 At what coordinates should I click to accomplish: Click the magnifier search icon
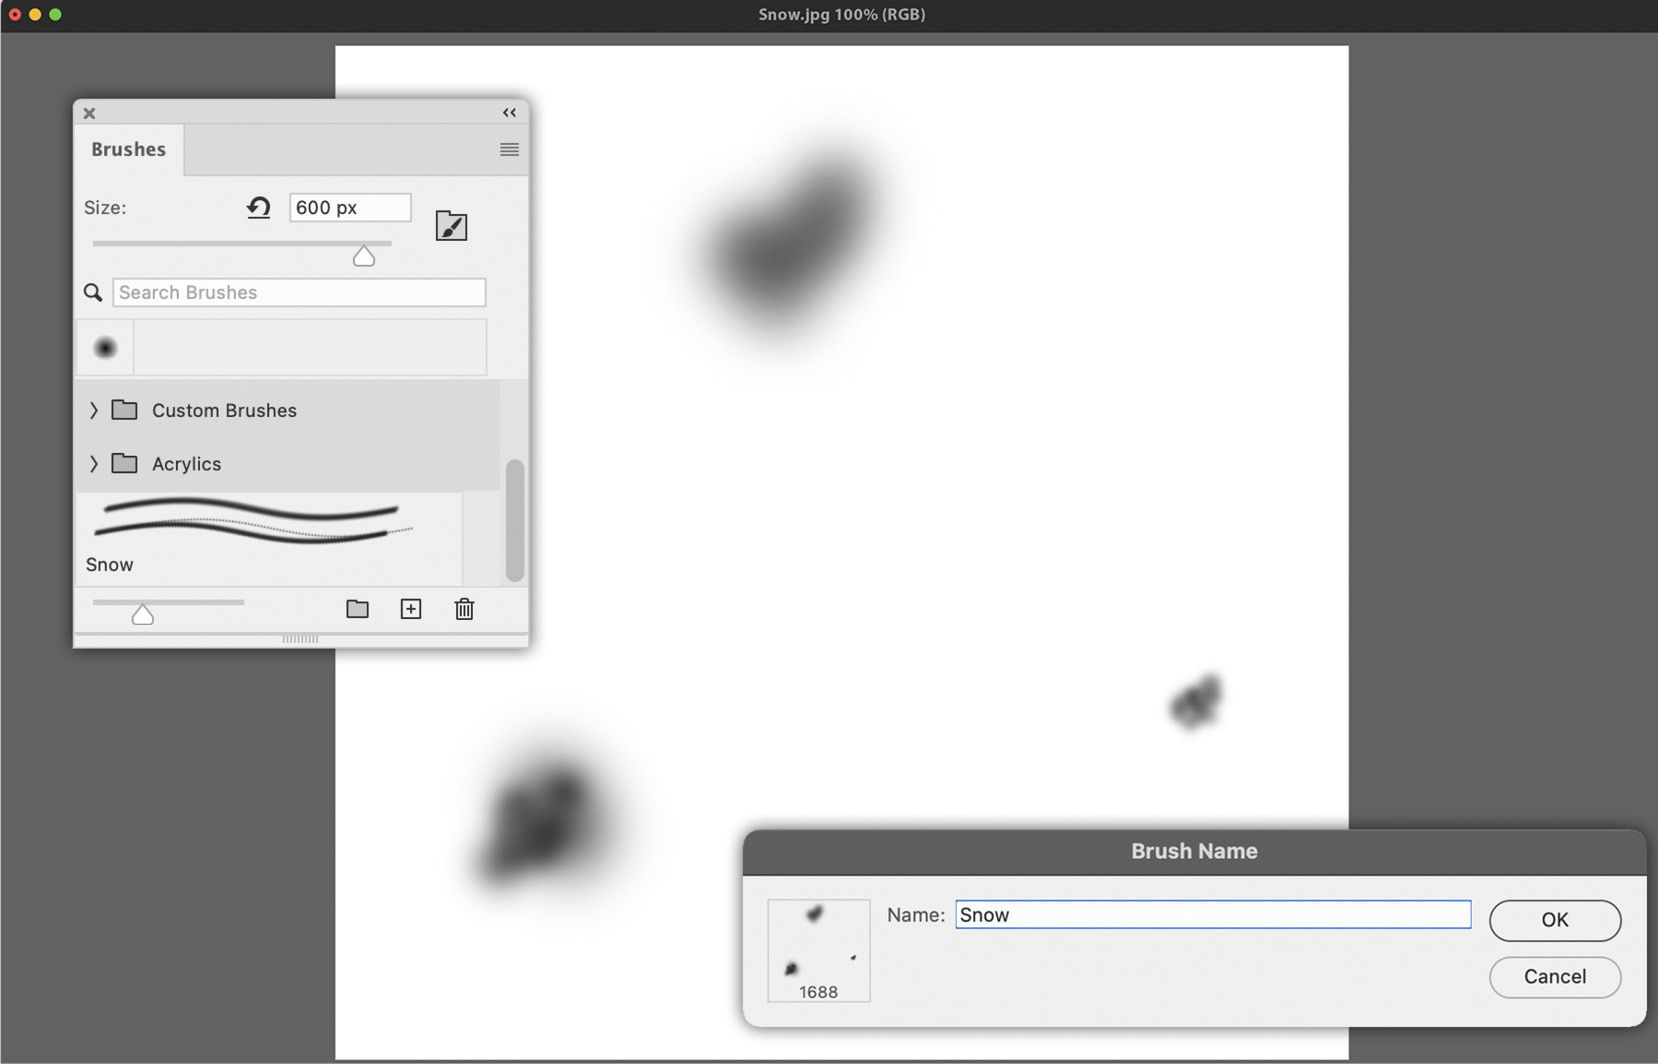coord(93,292)
